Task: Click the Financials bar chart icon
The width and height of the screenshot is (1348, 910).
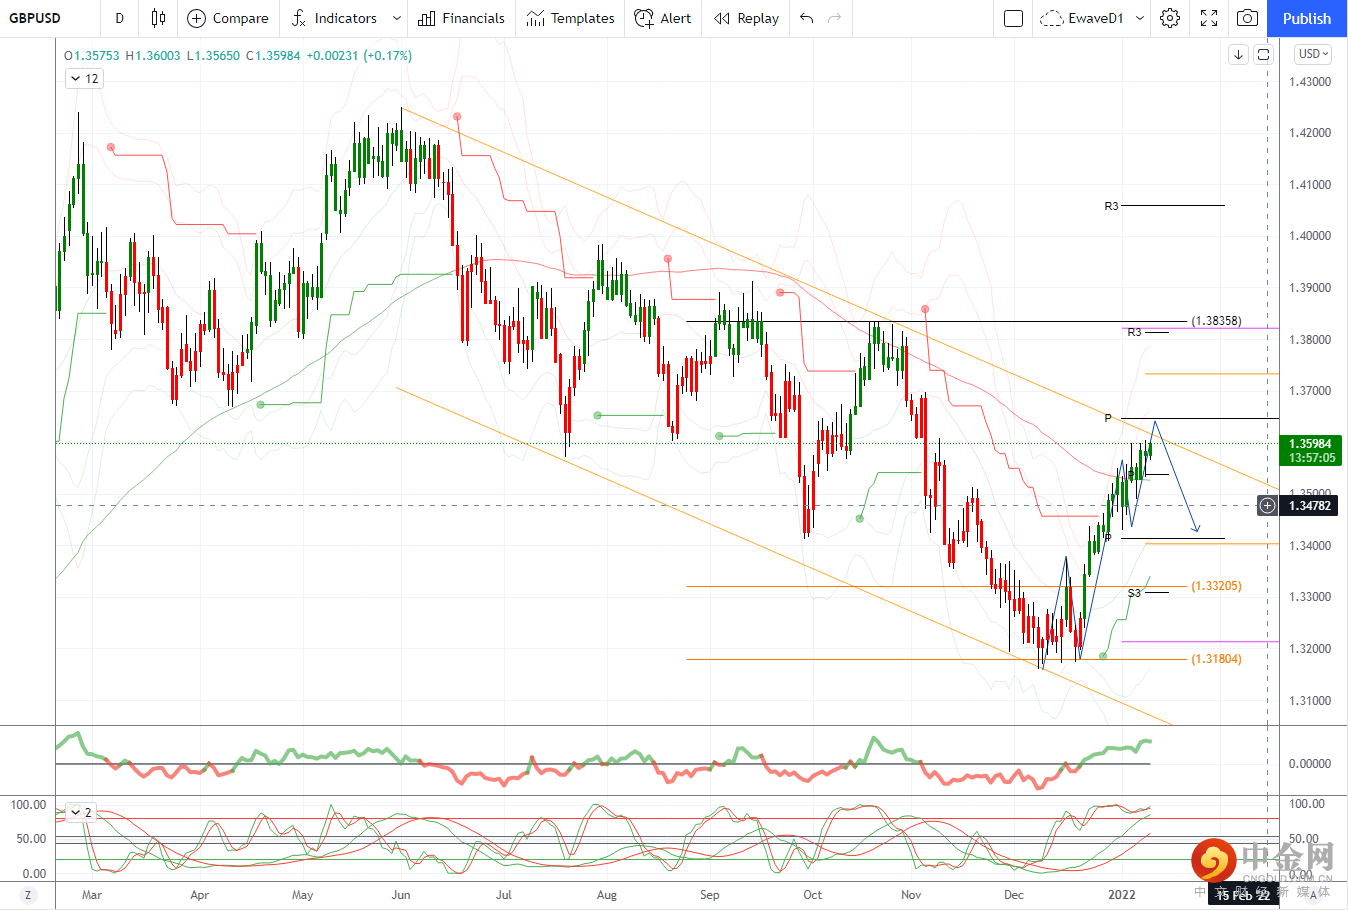Action: click(x=427, y=18)
